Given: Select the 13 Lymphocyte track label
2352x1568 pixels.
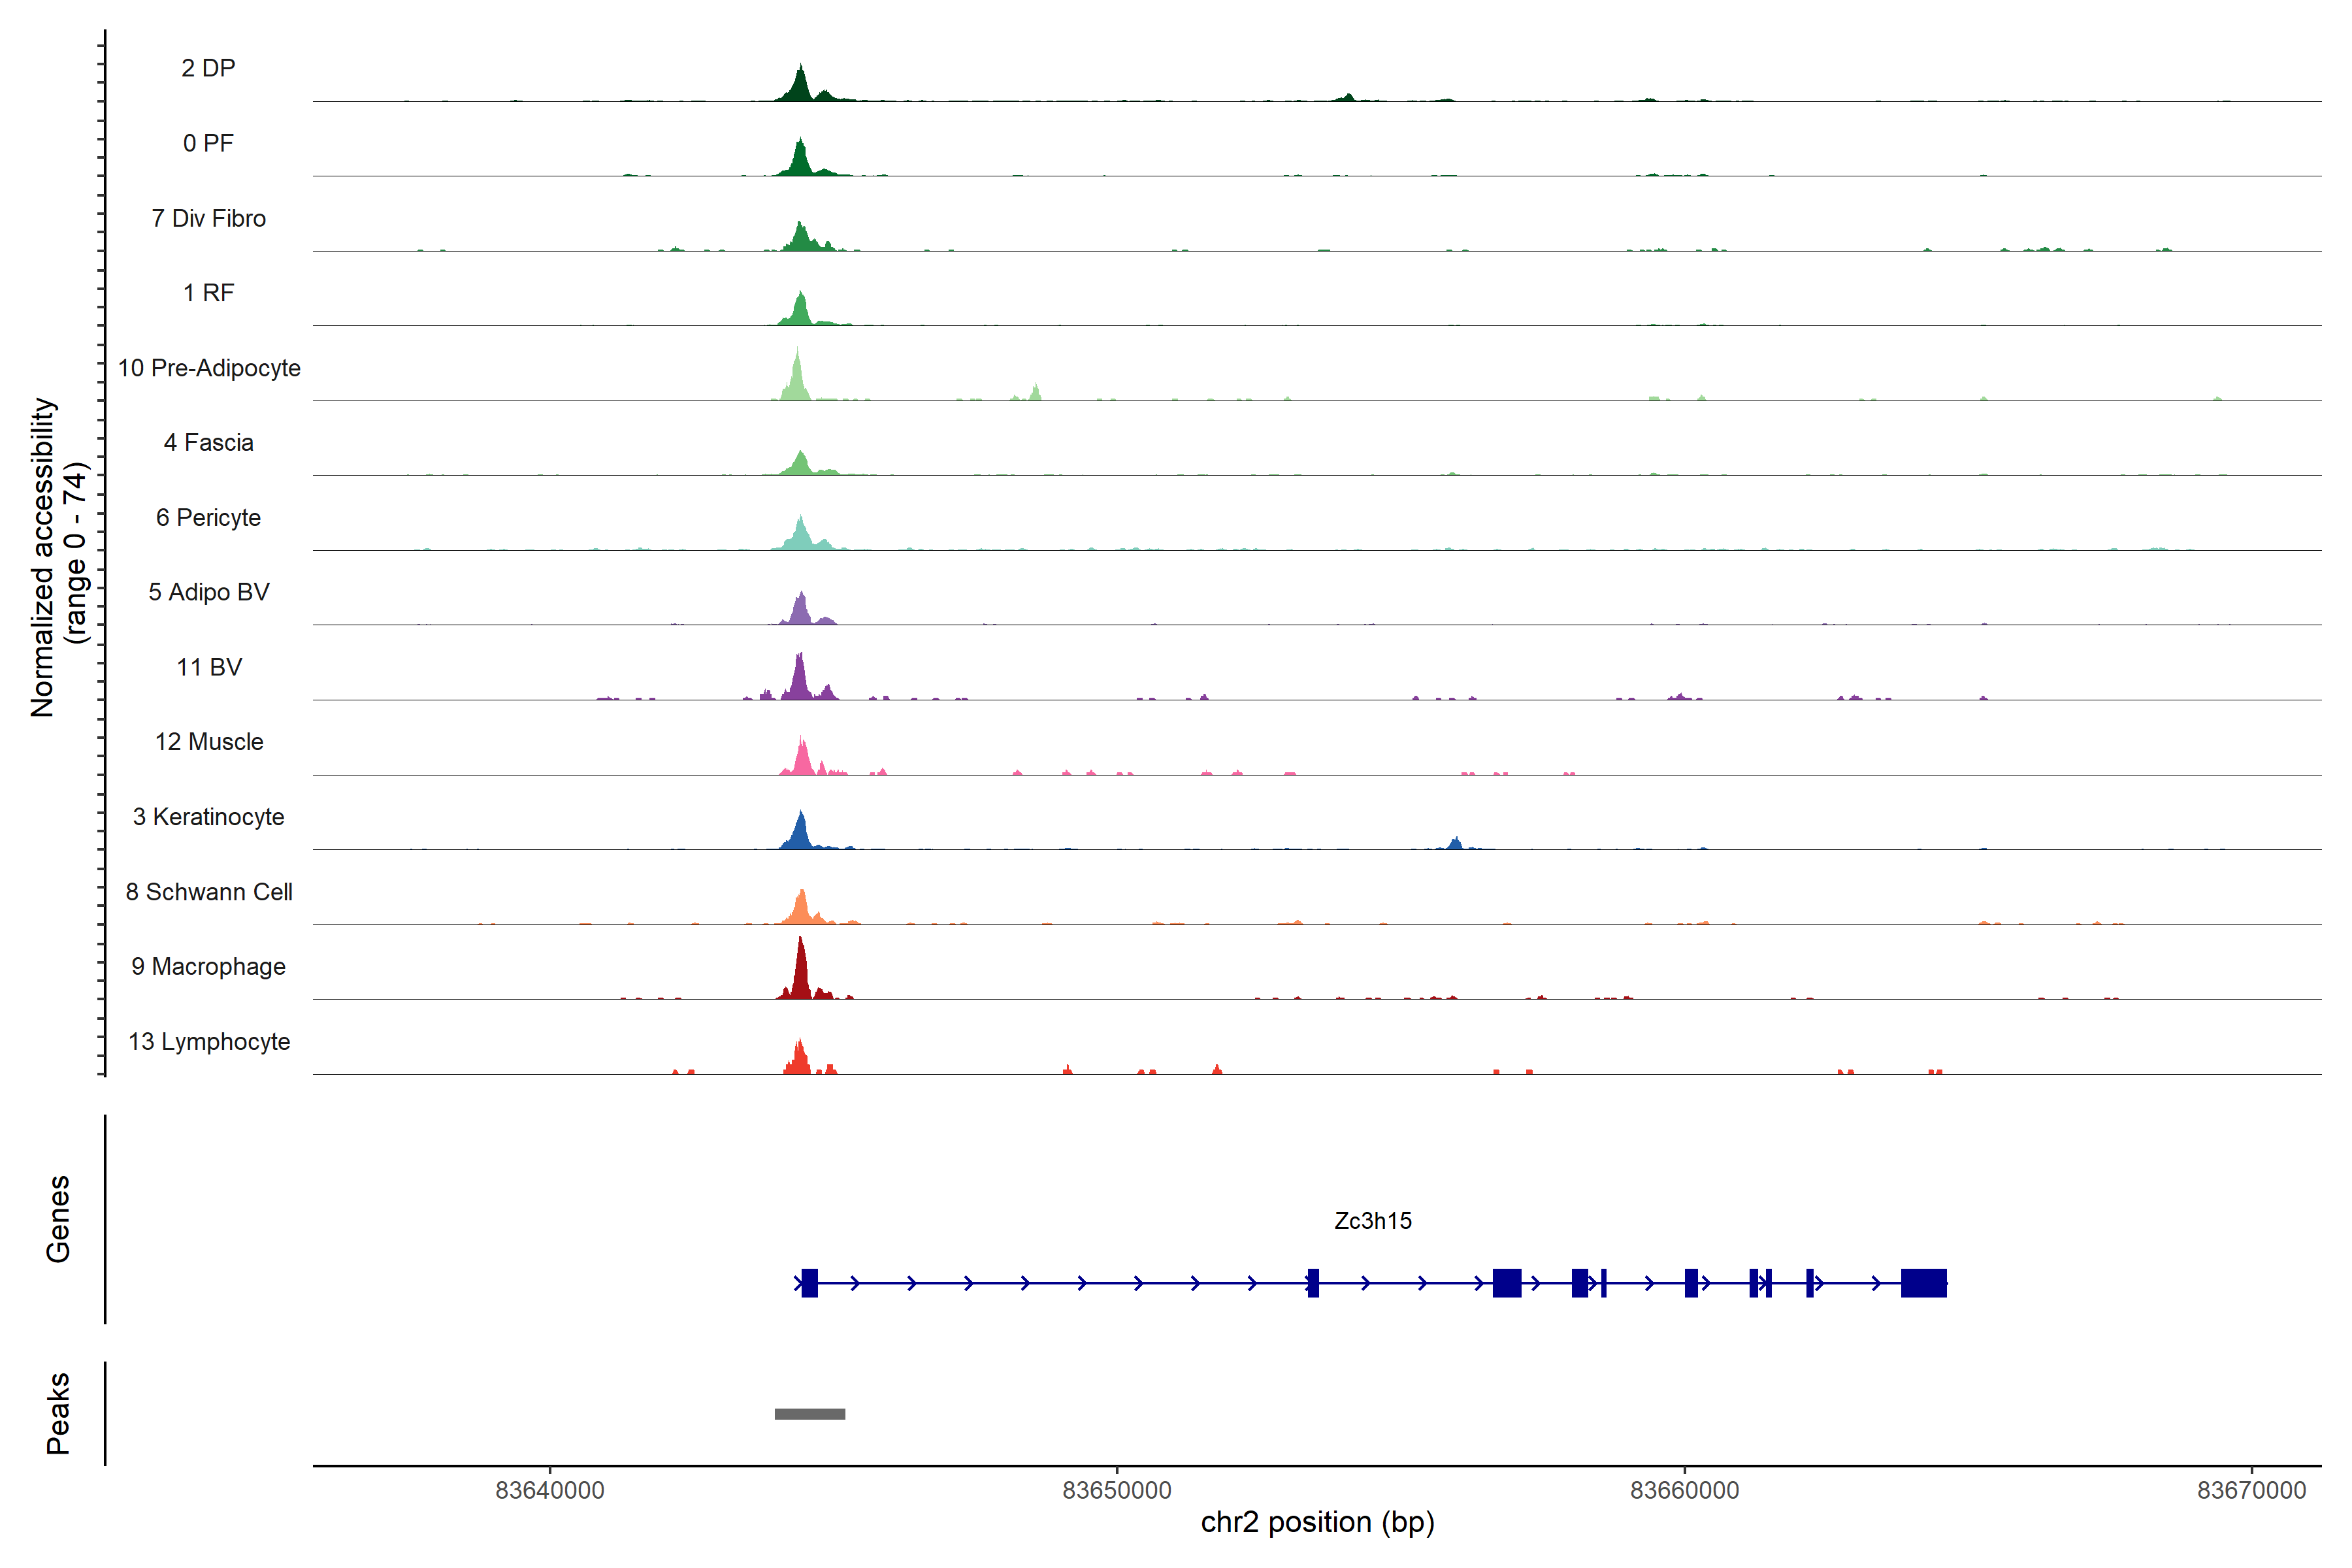Looking at the screenshot, I should tap(208, 1041).
